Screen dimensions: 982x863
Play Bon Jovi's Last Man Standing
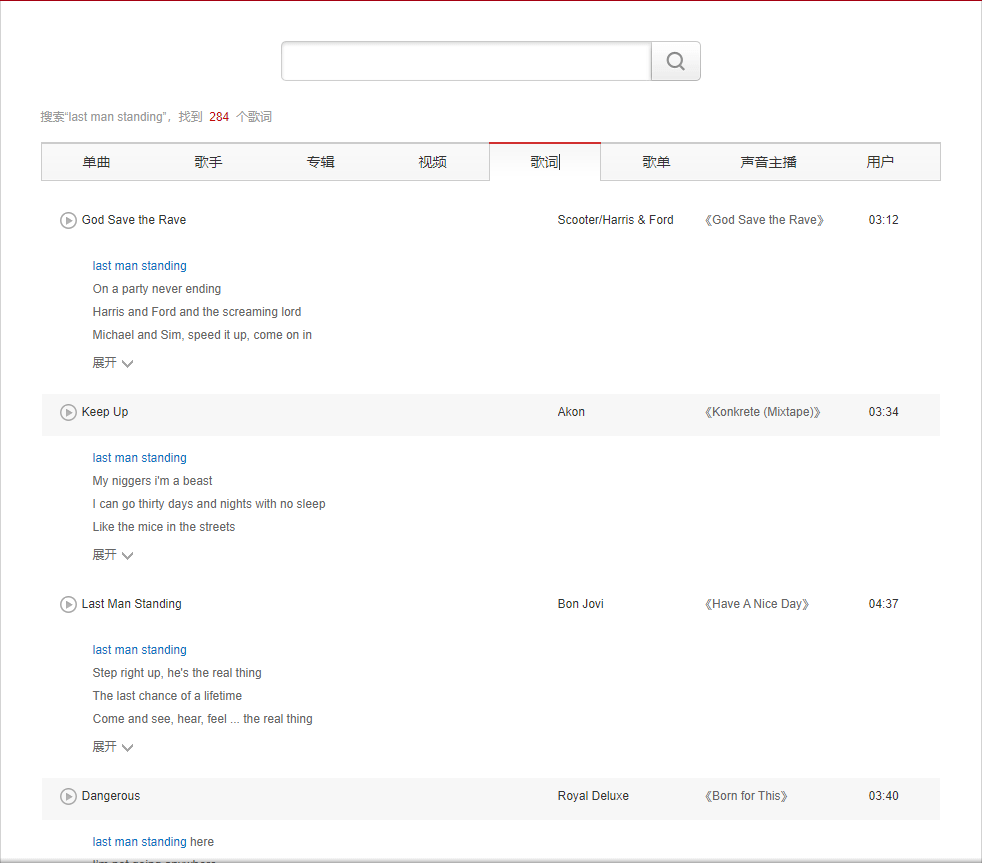[x=68, y=604]
